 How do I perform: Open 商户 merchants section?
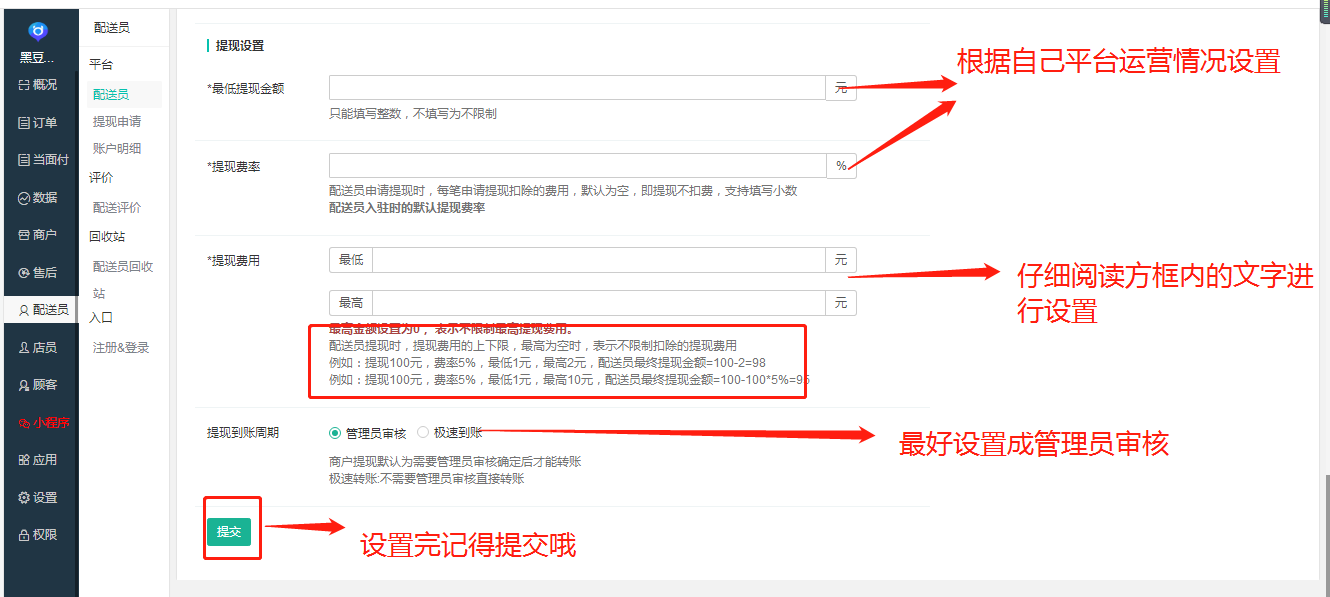pyautogui.click(x=39, y=235)
